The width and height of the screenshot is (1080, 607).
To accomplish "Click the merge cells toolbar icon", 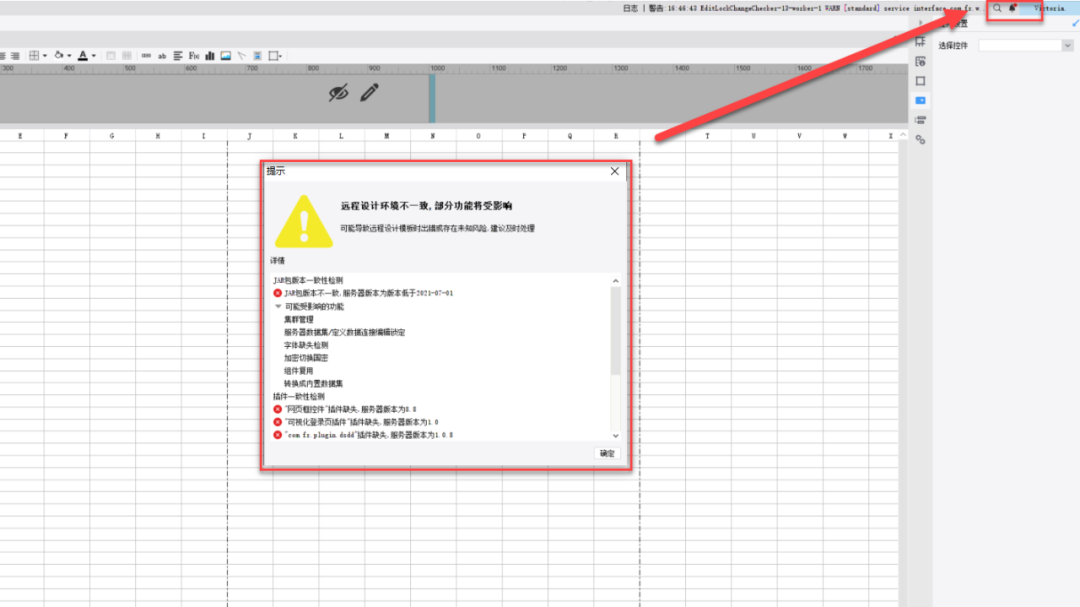I will click(x=111, y=56).
